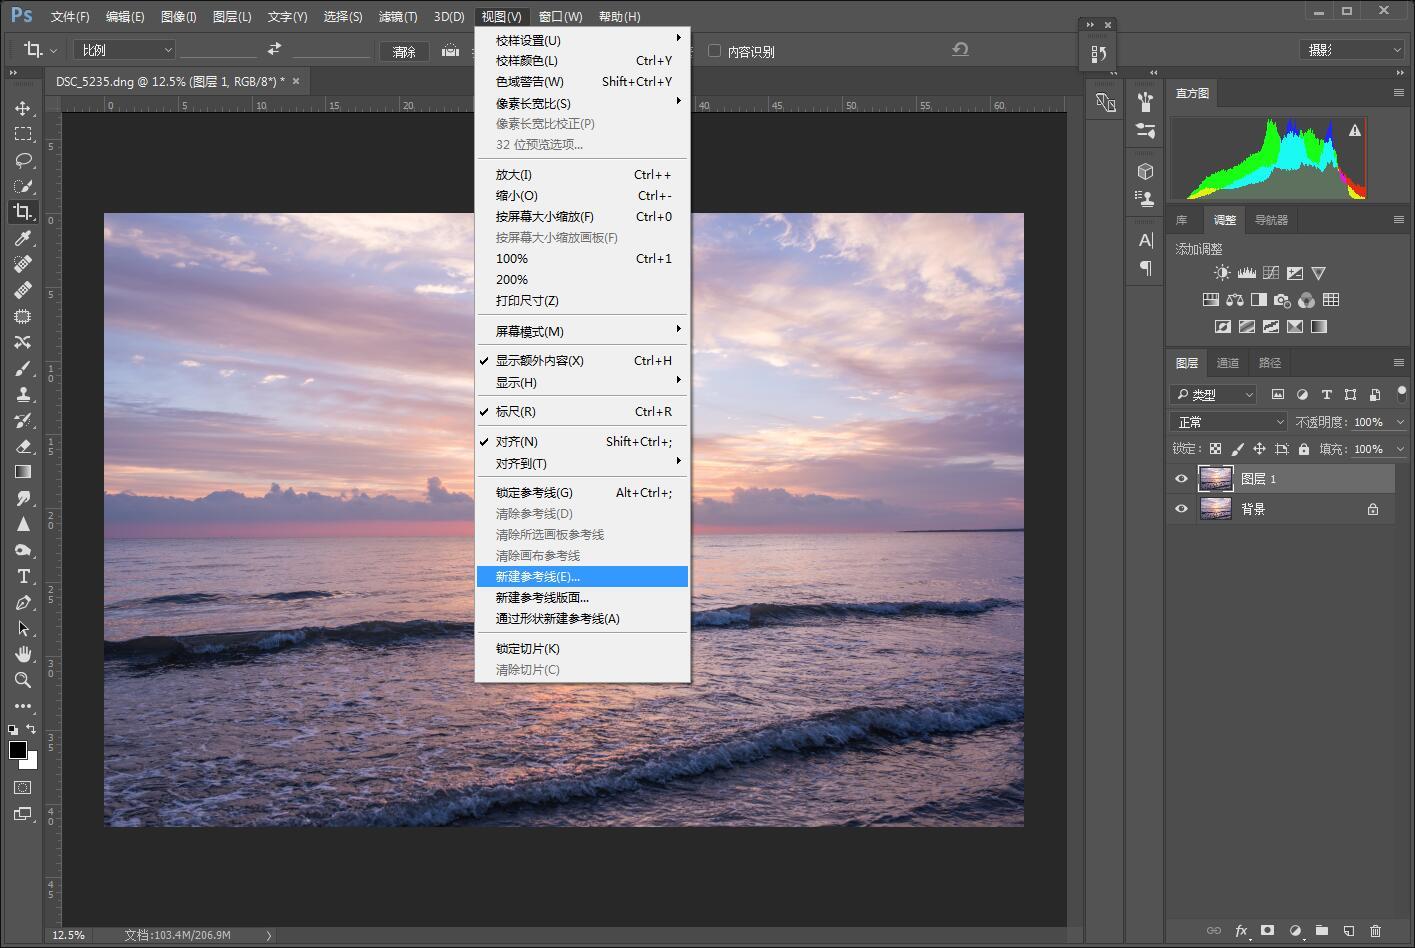This screenshot has height=948, width=1415.
Task: Open the 图像(I) menu
Action: click(179, 17)
